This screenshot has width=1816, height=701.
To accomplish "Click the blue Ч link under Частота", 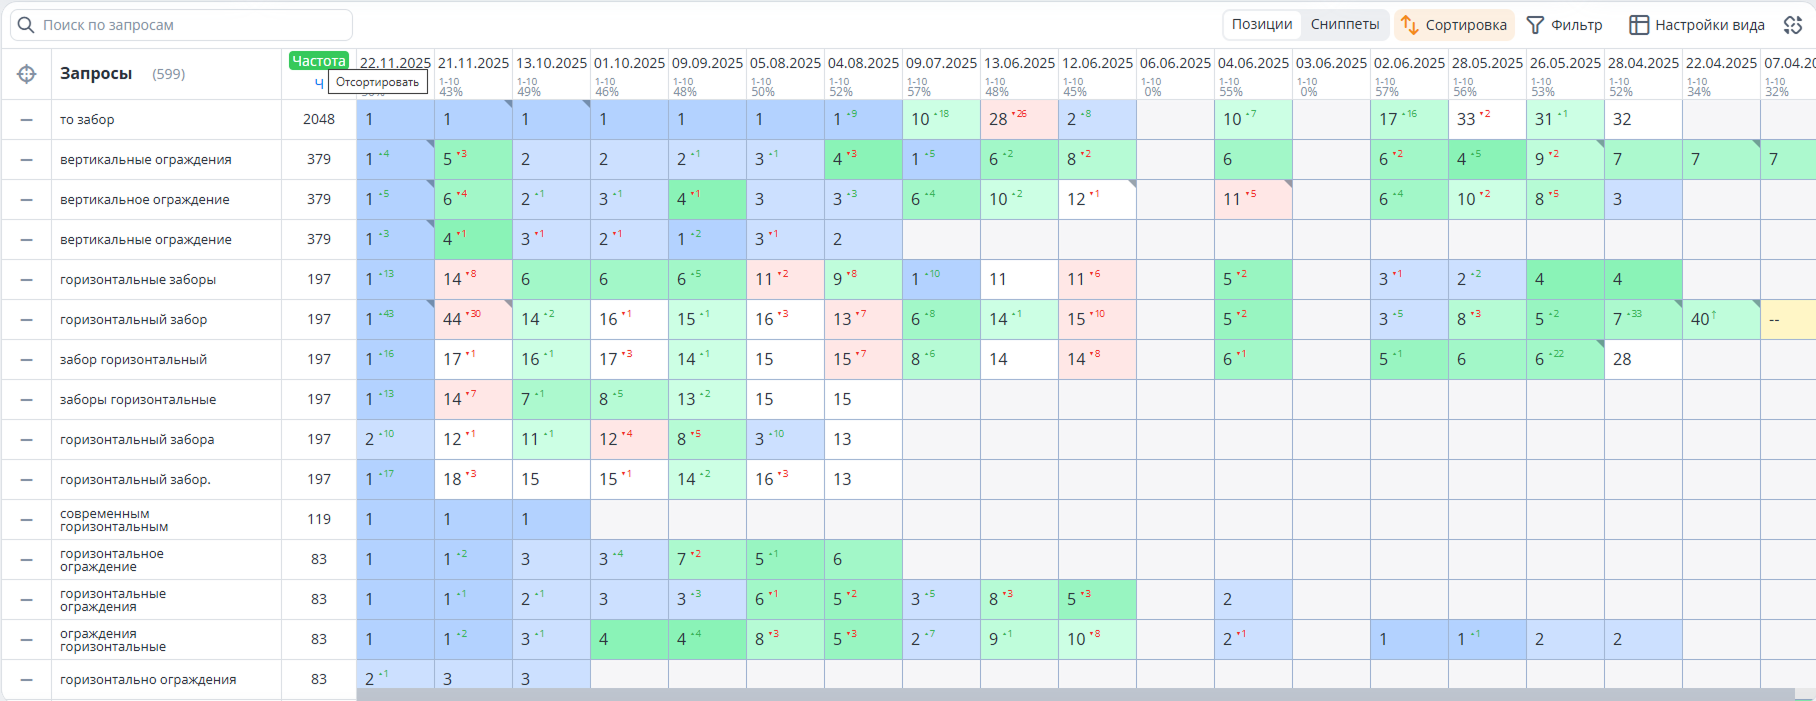I will 319,83.
